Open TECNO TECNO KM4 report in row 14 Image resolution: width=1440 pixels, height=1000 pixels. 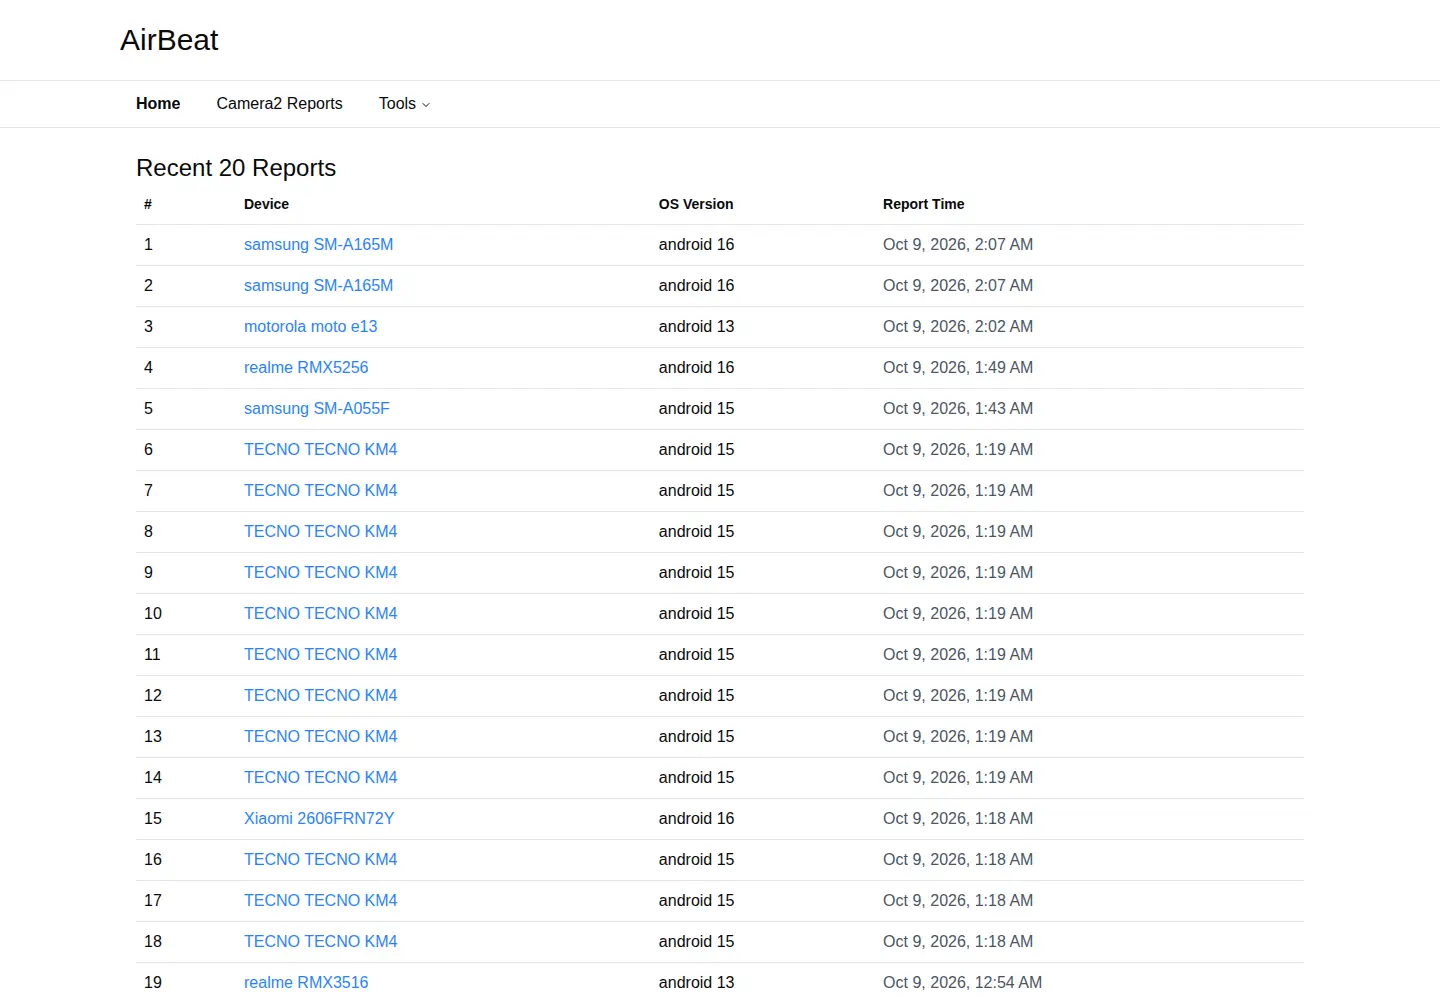321,778
